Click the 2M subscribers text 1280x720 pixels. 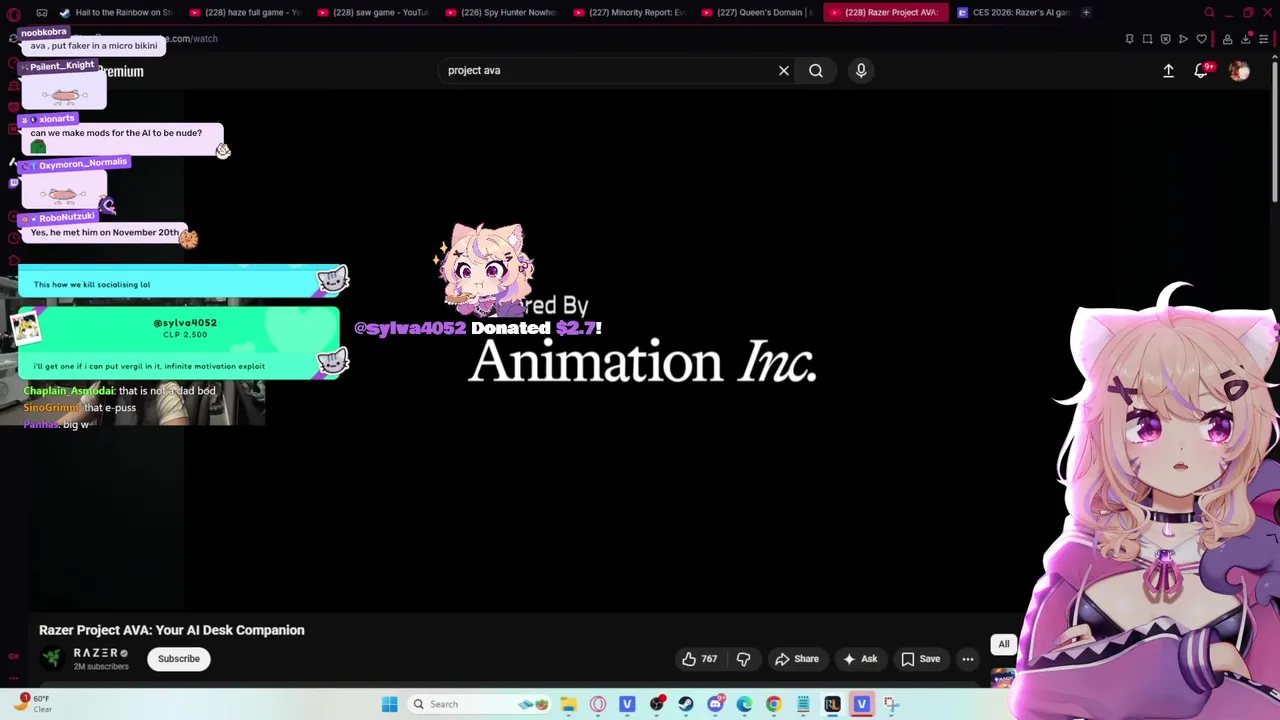[x=101, y=666]
